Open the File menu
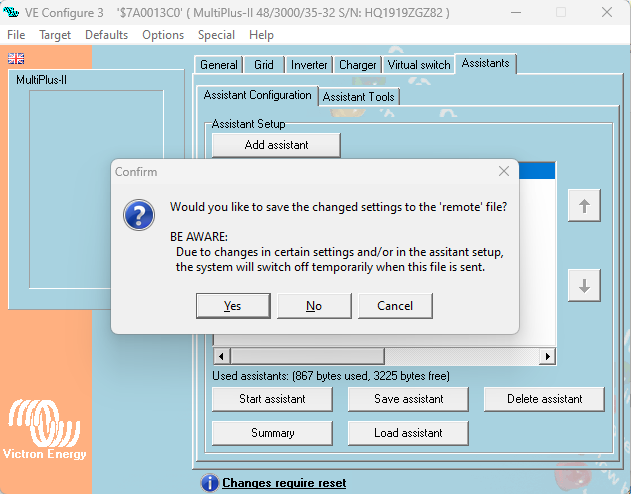Viewport: 631px width, 494px height. point(17,34)
